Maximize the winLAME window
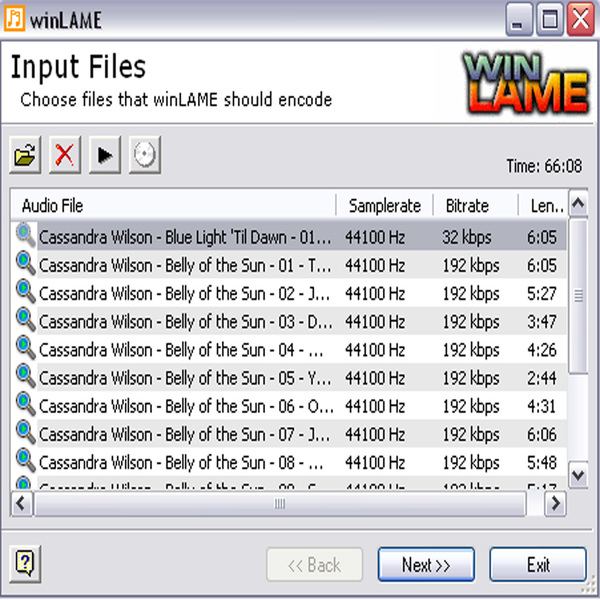600x600 pixels. [x=549, y=19]
